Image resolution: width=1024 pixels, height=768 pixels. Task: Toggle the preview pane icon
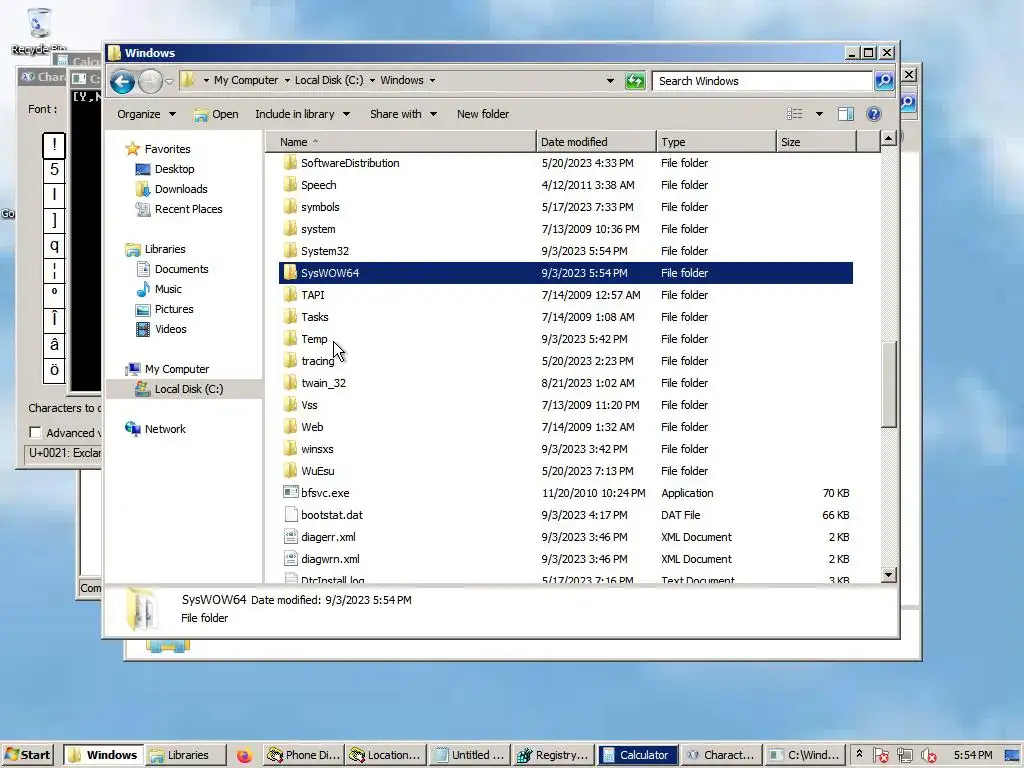tap(846, 114)
